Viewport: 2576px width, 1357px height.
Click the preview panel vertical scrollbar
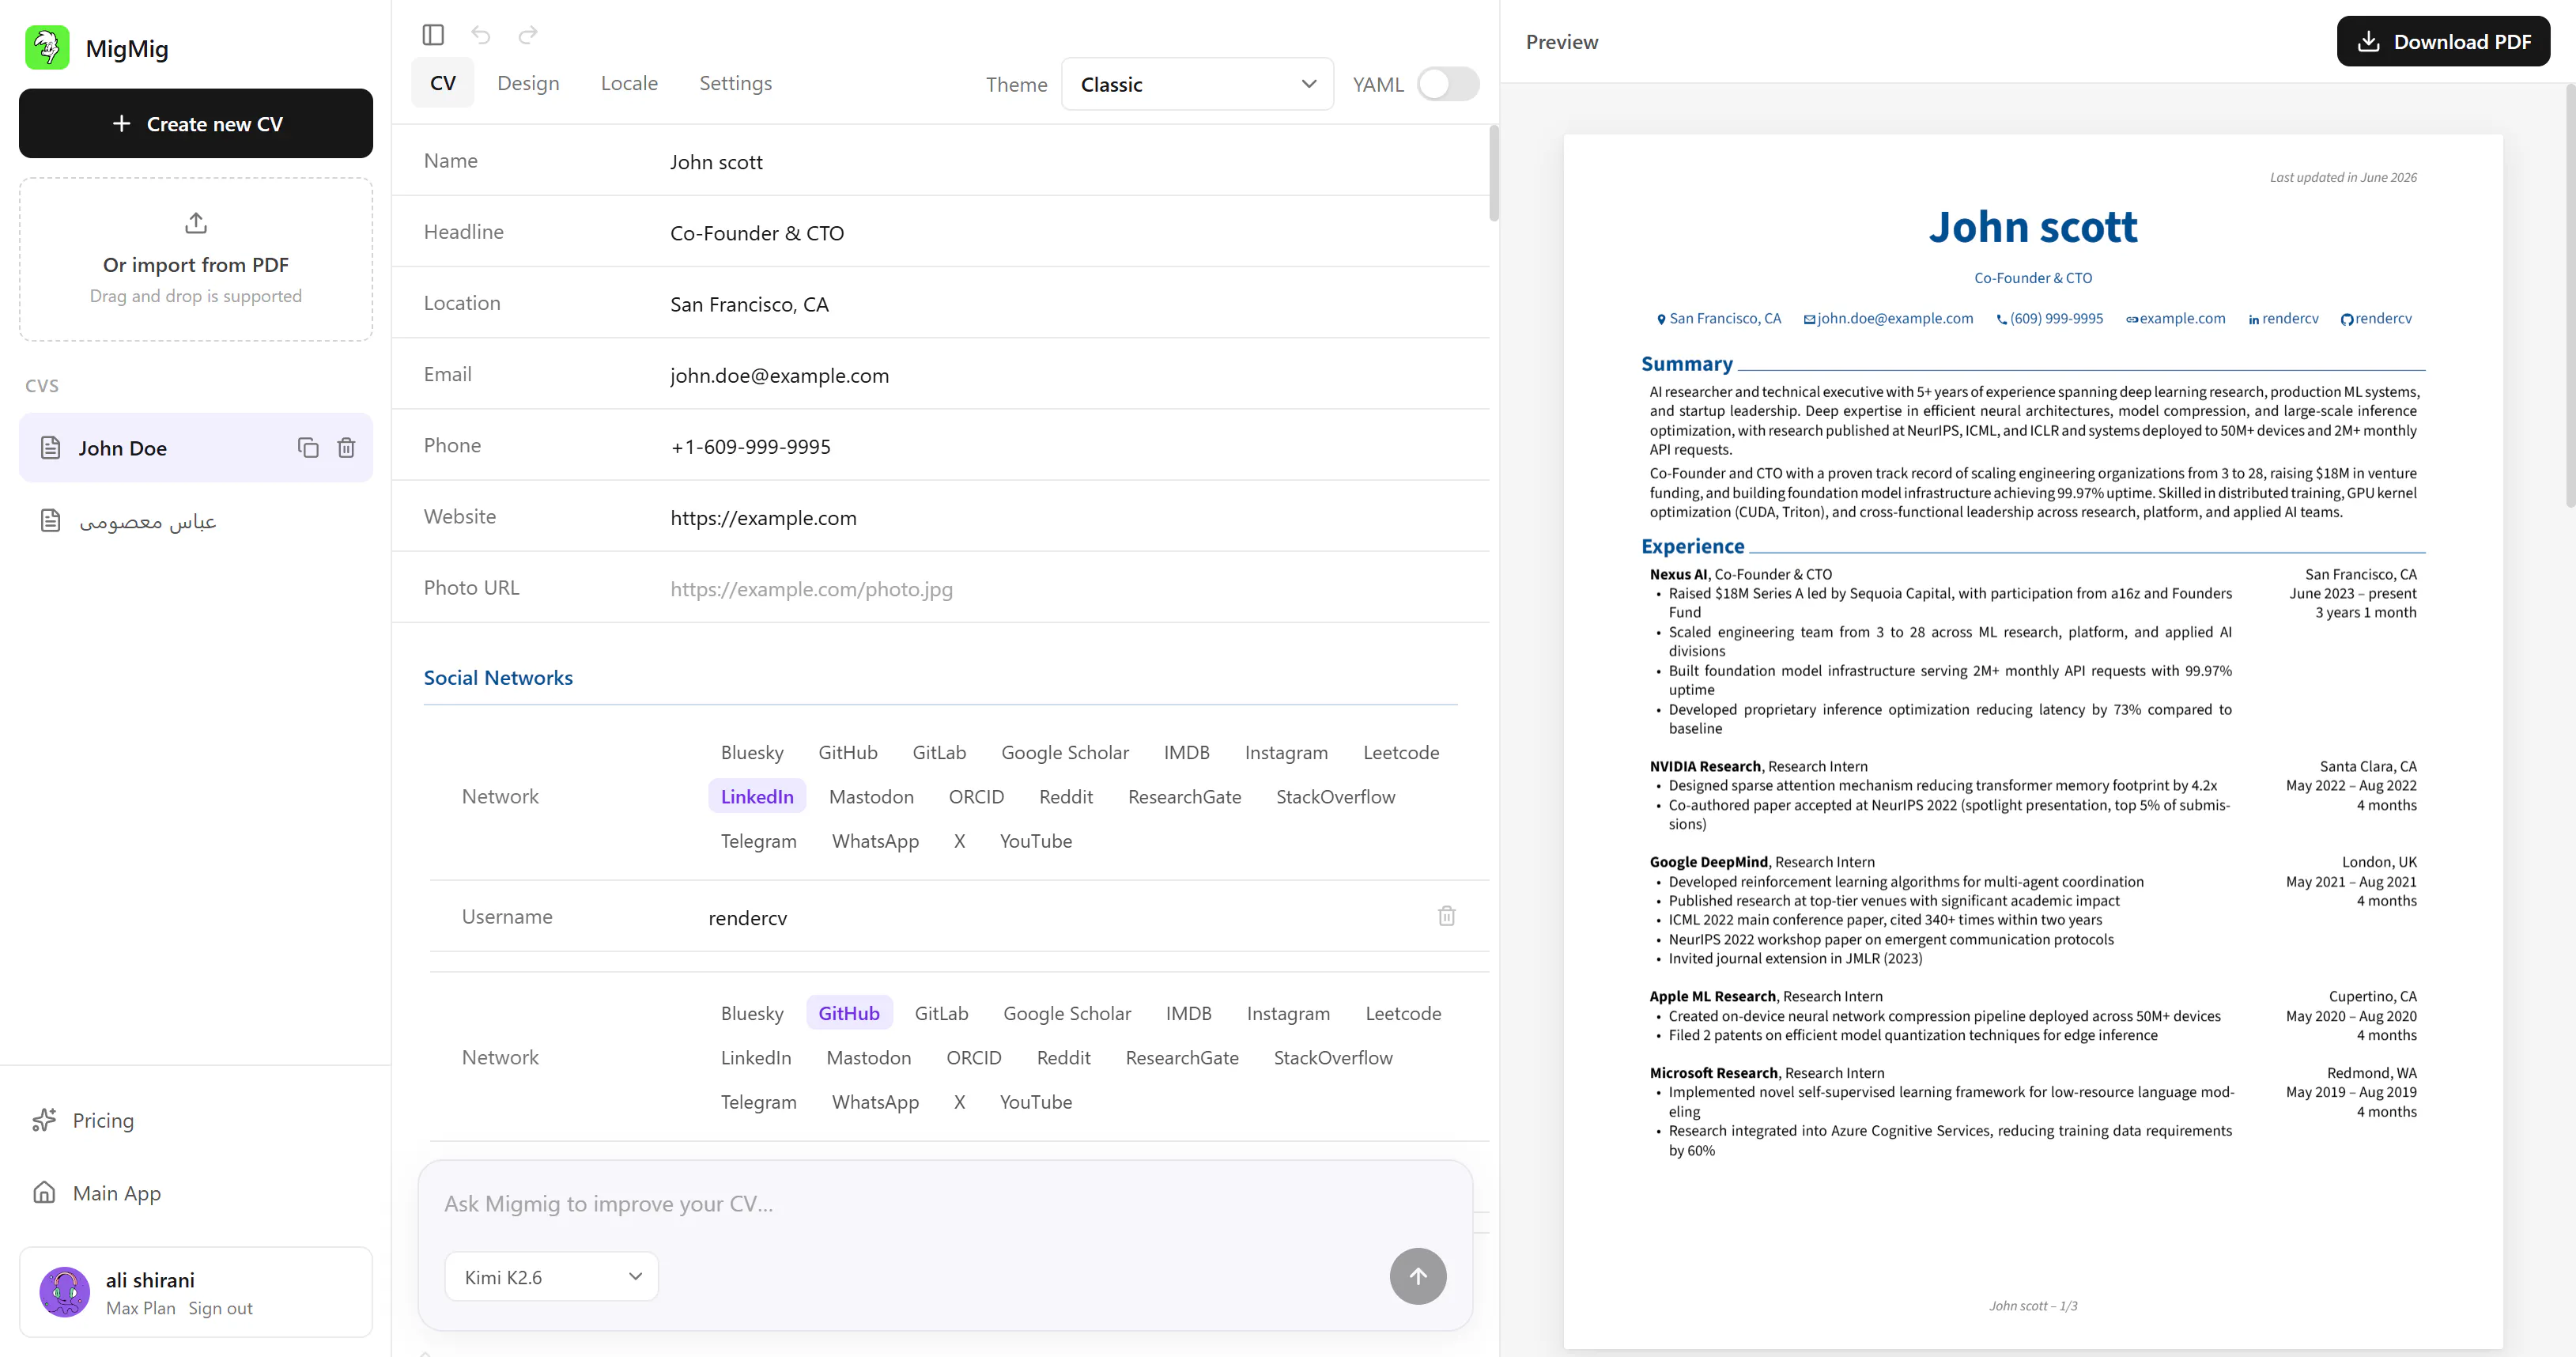2570,296
